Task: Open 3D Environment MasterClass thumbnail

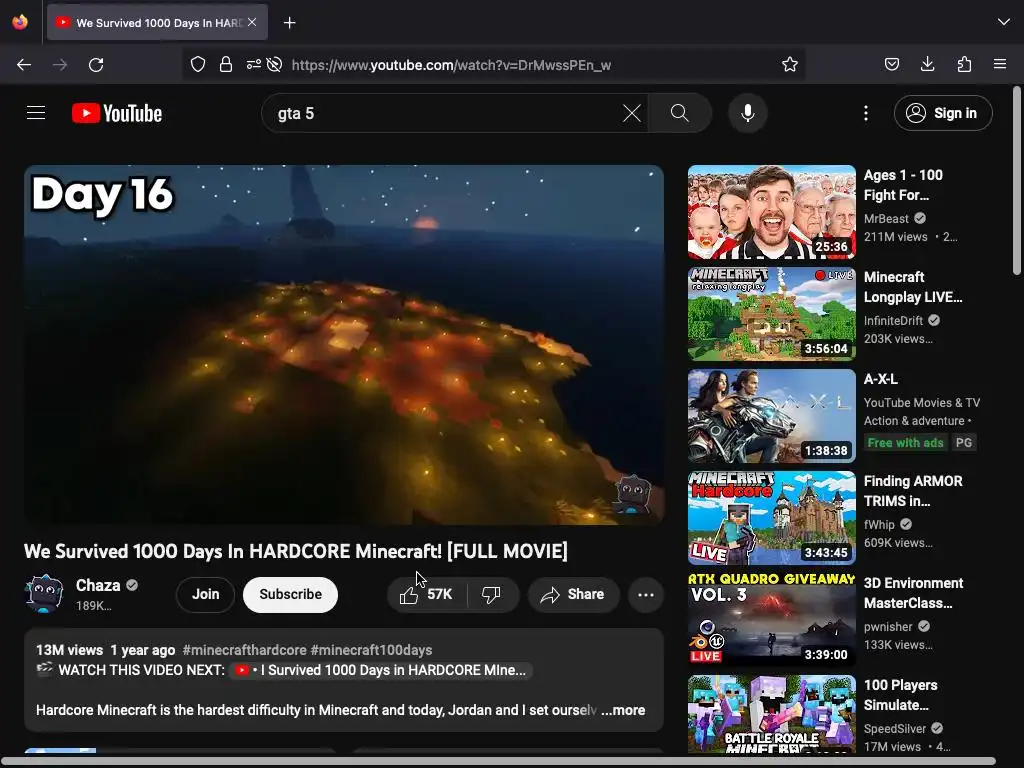Action: [771, 620]
